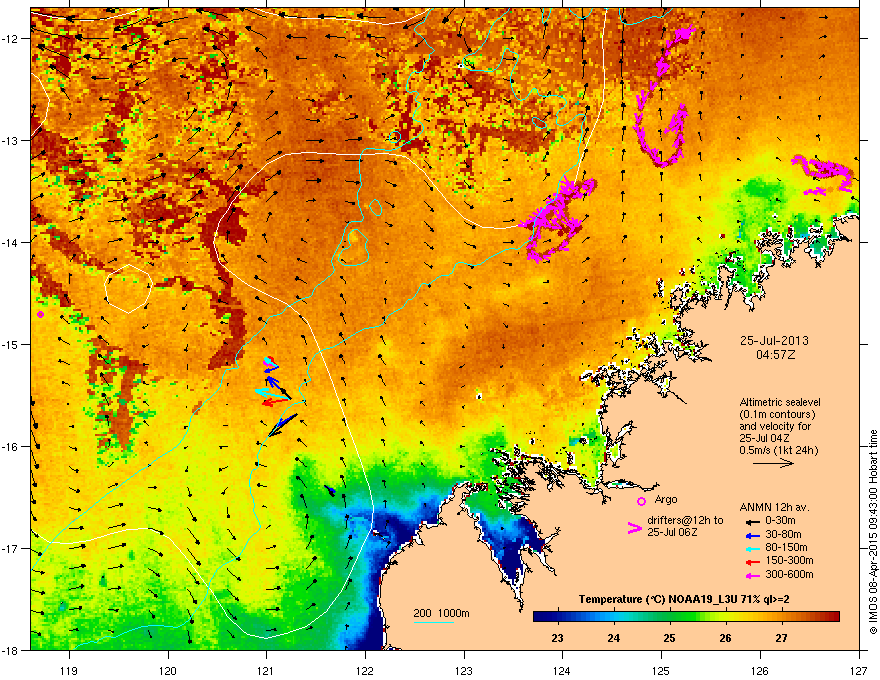Click the 24 tick label on the temperature bar

point(613,638)
